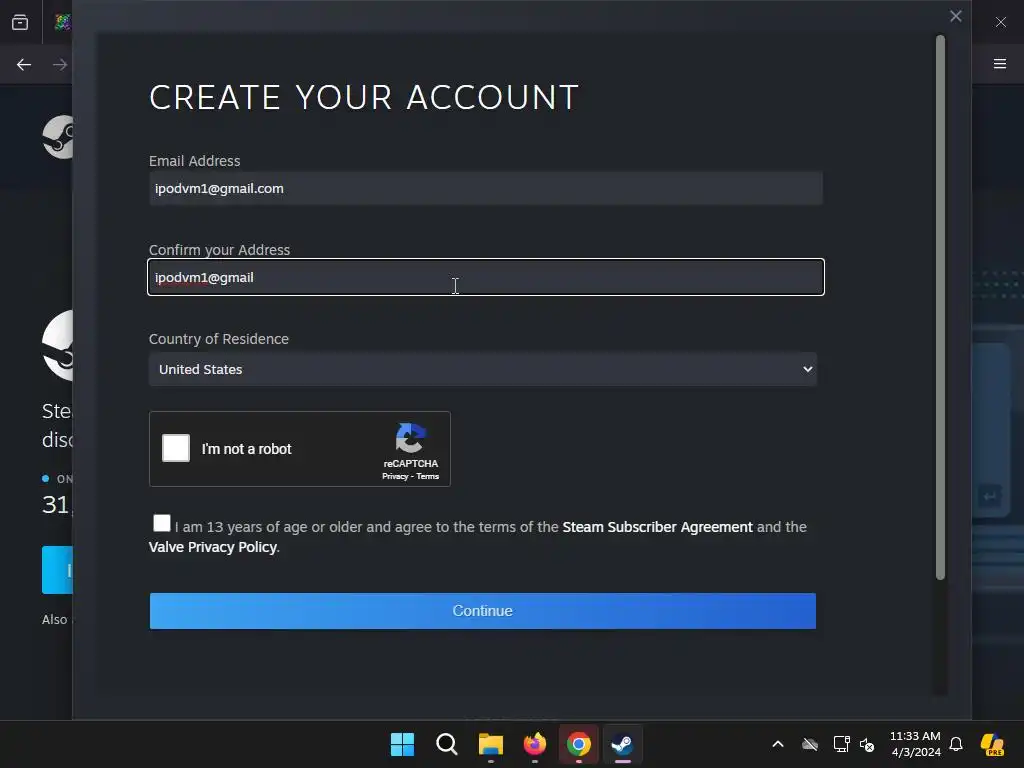Close the Create Your Account dialog
This screenshot has width=1024, height=768.
point(955,16)
